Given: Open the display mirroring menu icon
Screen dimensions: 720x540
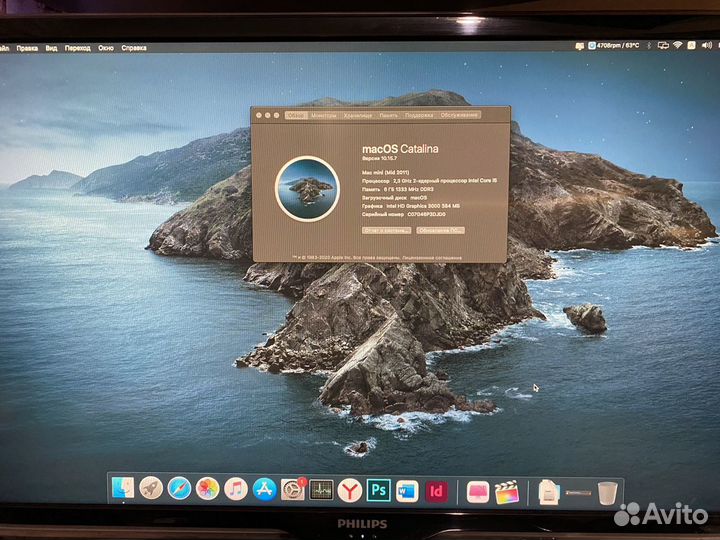Looking at the screenshot, I should coord(663,45).
